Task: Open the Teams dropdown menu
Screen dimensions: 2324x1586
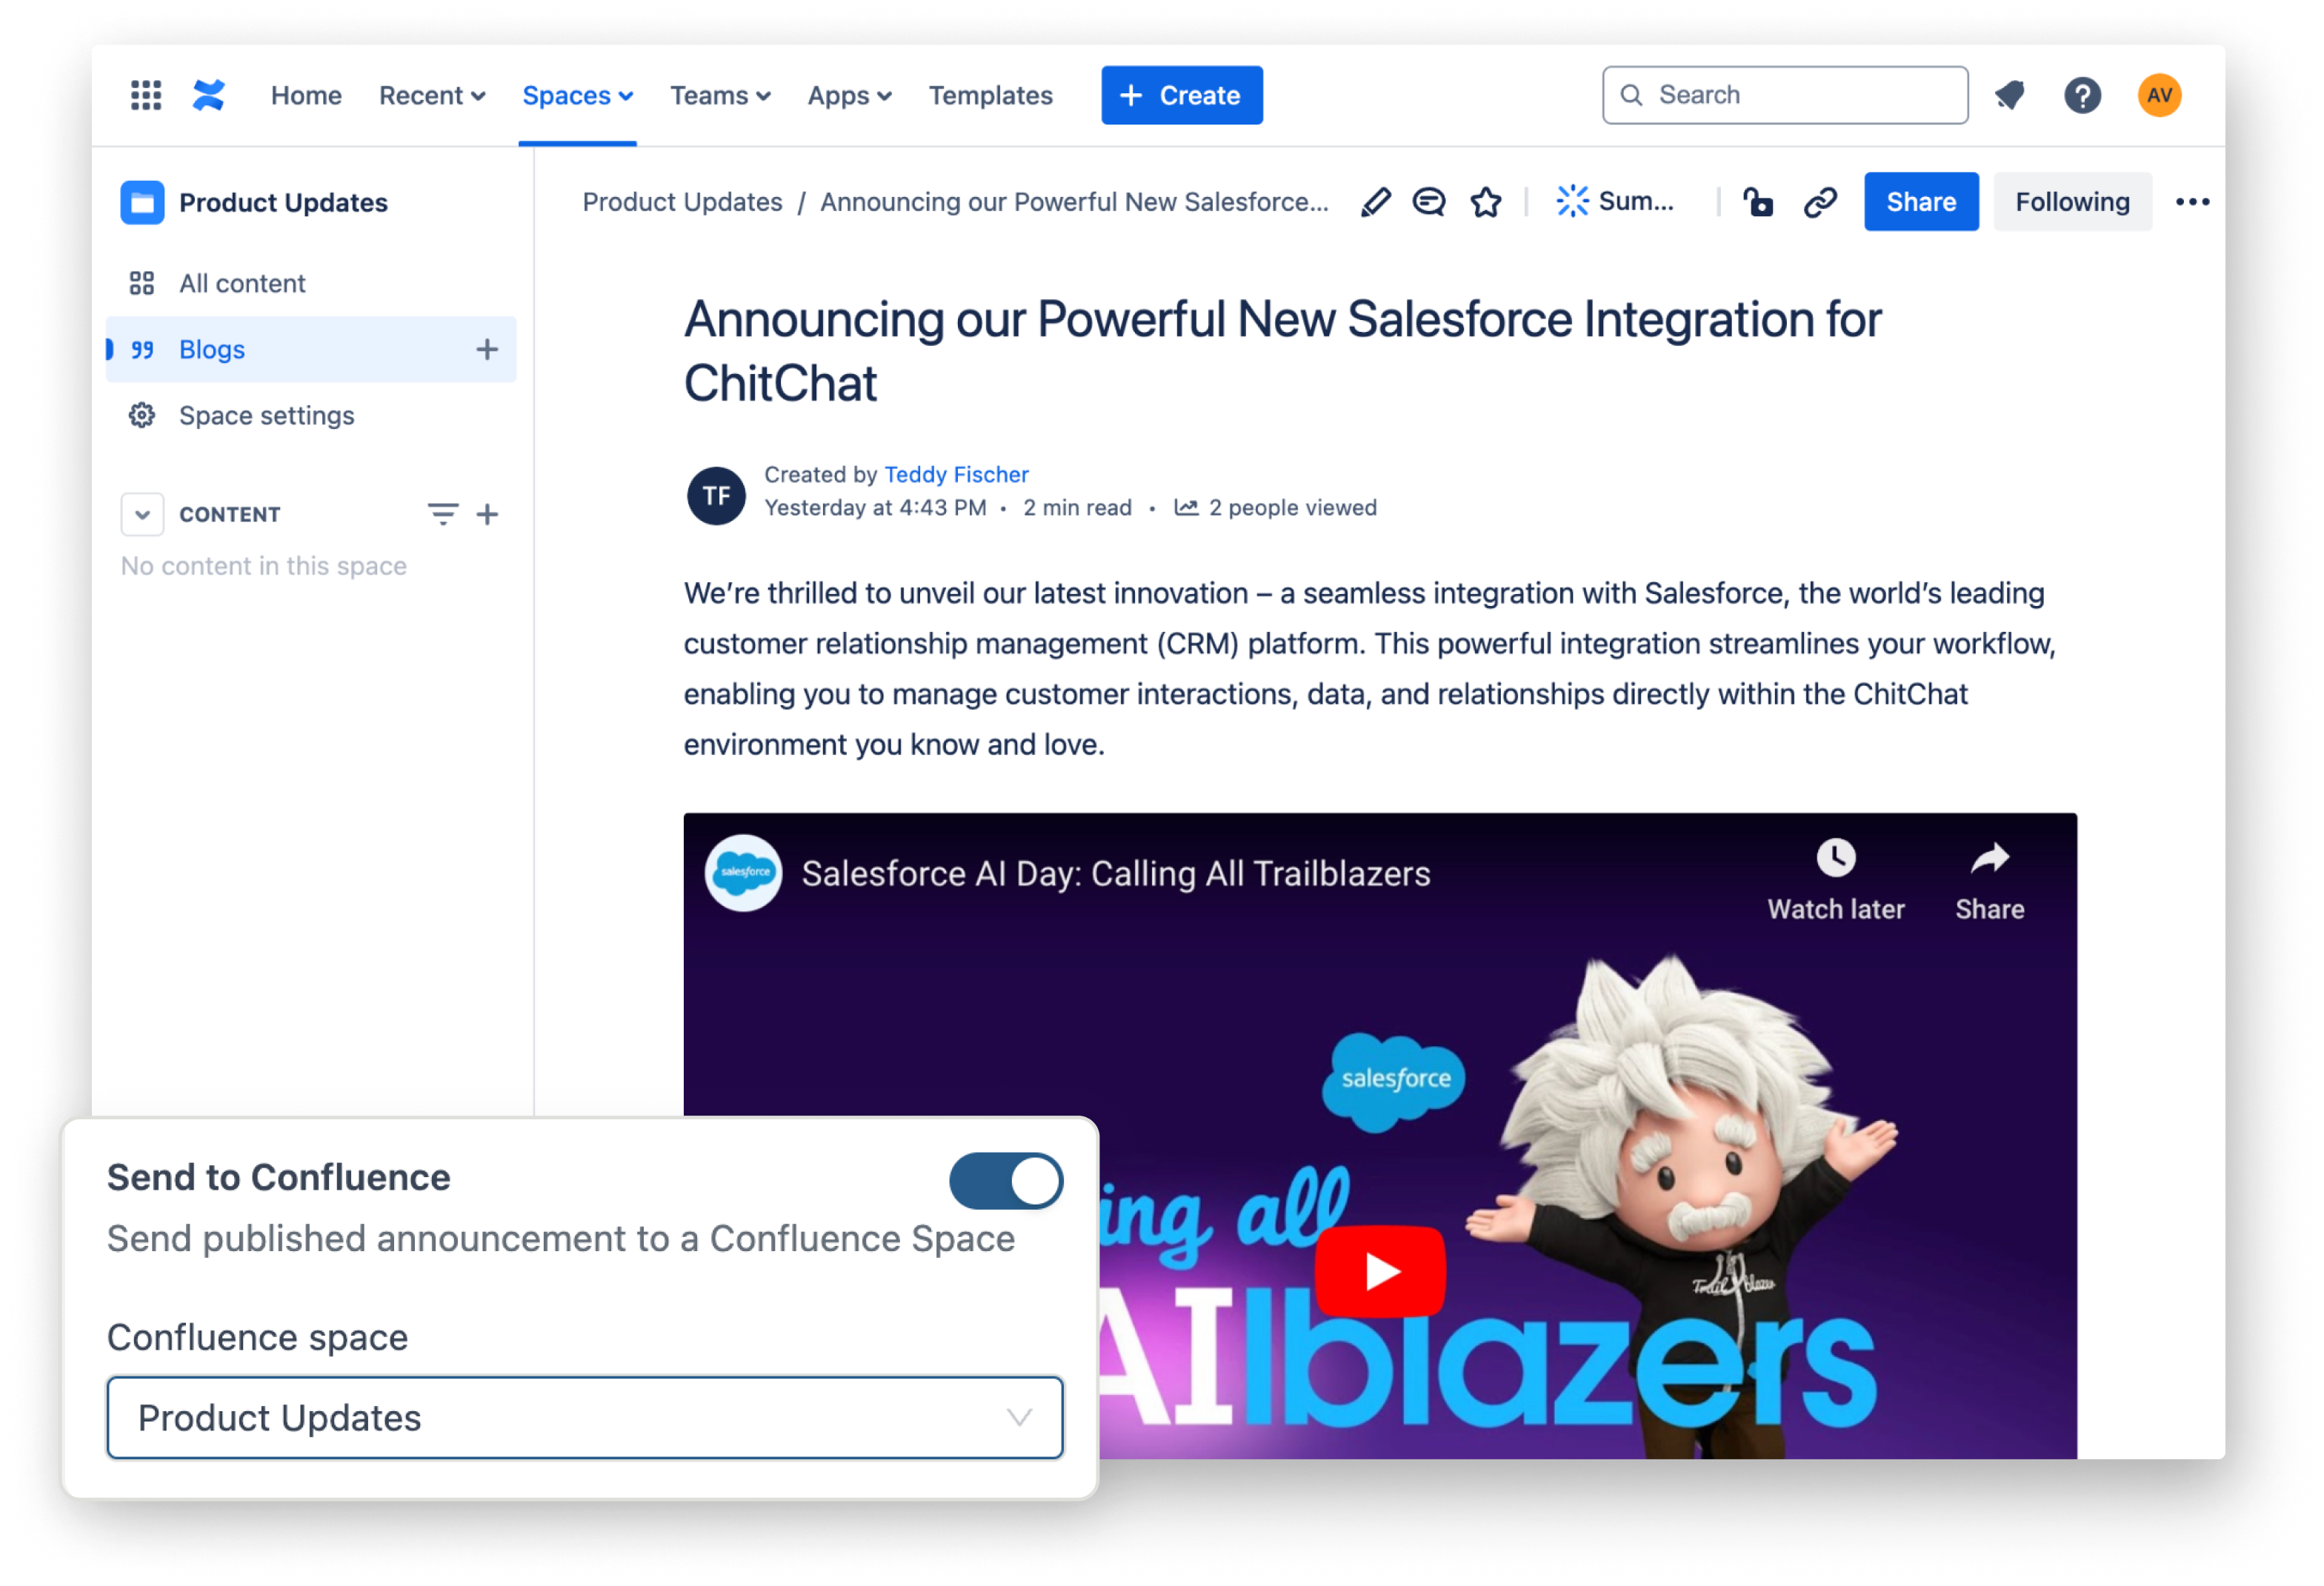Action: [720, 95]
